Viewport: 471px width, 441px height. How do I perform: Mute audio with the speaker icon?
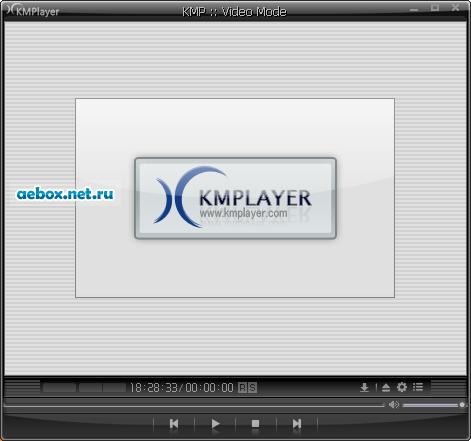[x=394, y=405]
